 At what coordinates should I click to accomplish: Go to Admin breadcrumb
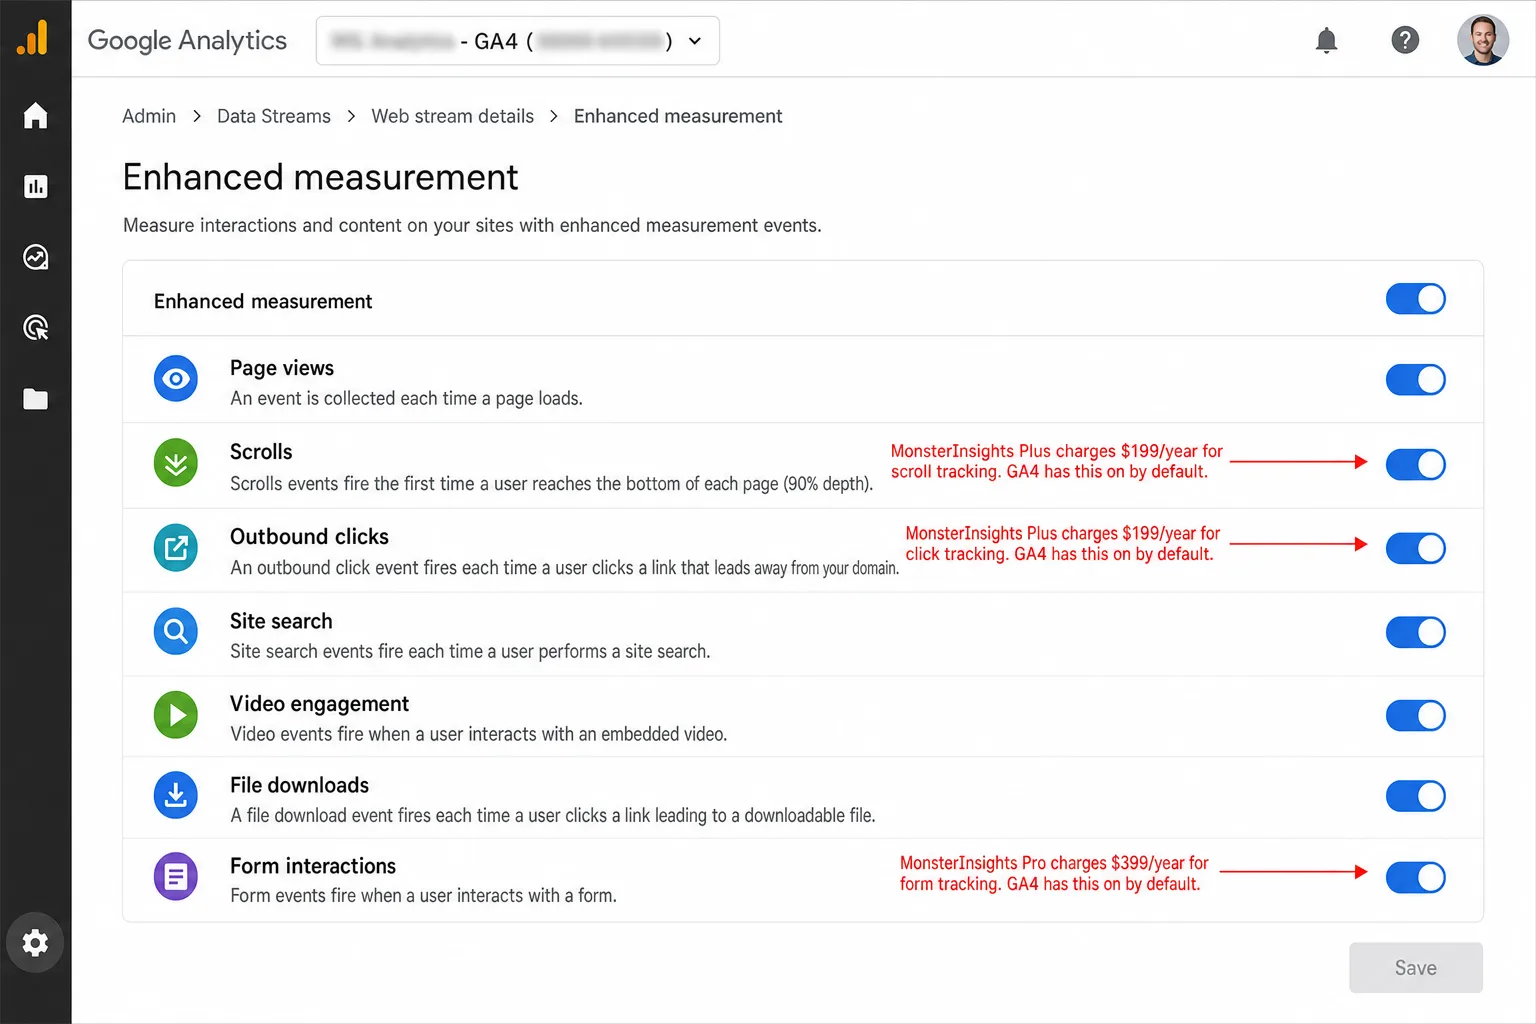[x=149, y=116]
